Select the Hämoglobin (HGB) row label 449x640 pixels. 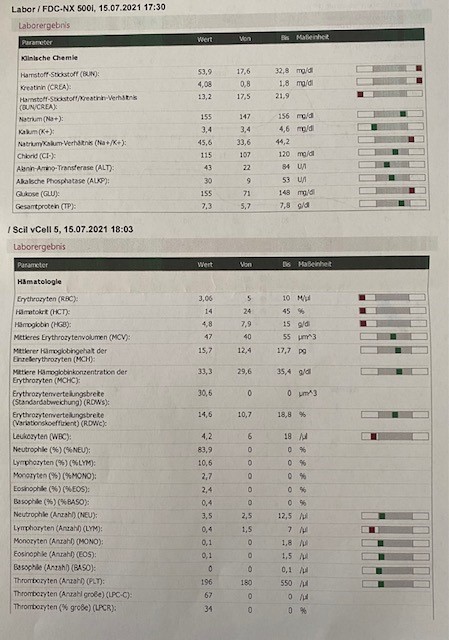tap(43, 324)
